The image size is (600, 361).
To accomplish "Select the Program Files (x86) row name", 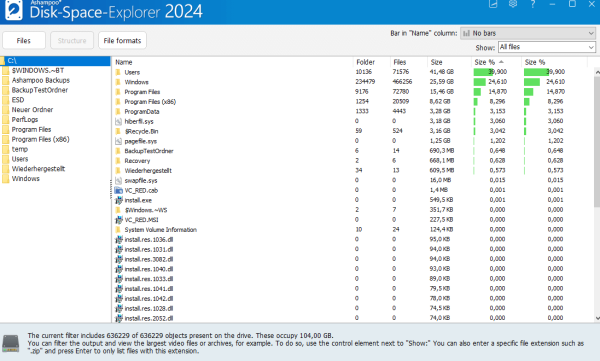I will tap(150, 101).
